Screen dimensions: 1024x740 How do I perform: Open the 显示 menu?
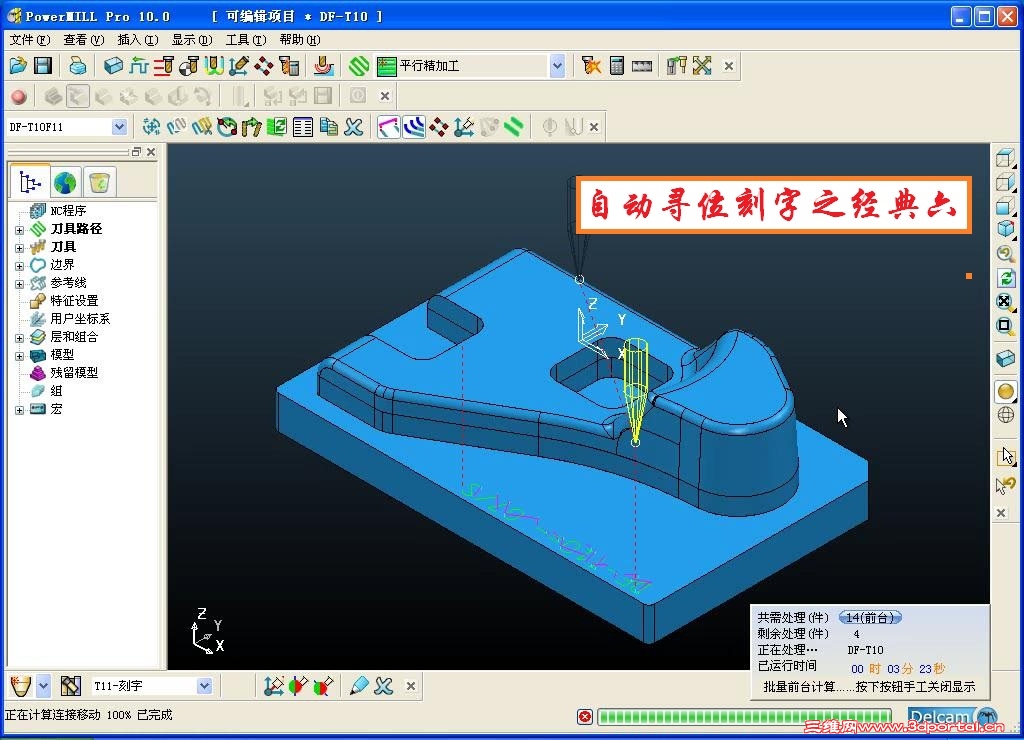[x=192, y=40]
